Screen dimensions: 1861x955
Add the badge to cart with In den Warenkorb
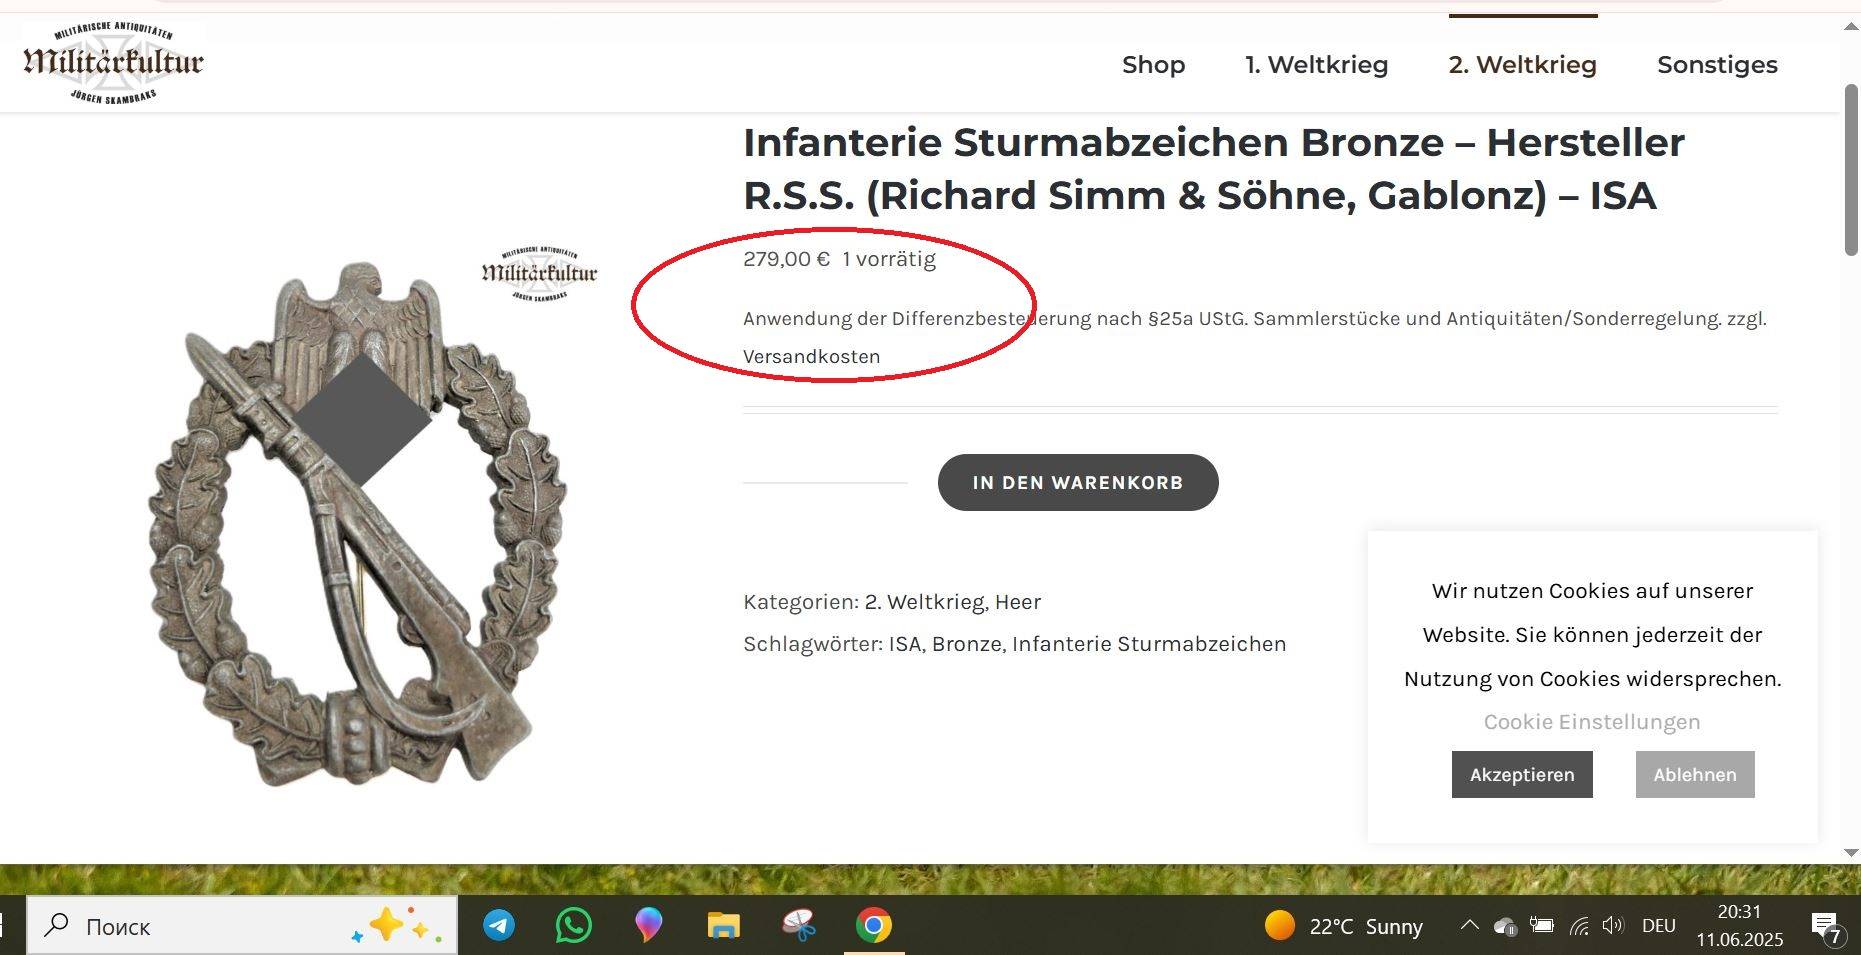(1078, 482)
